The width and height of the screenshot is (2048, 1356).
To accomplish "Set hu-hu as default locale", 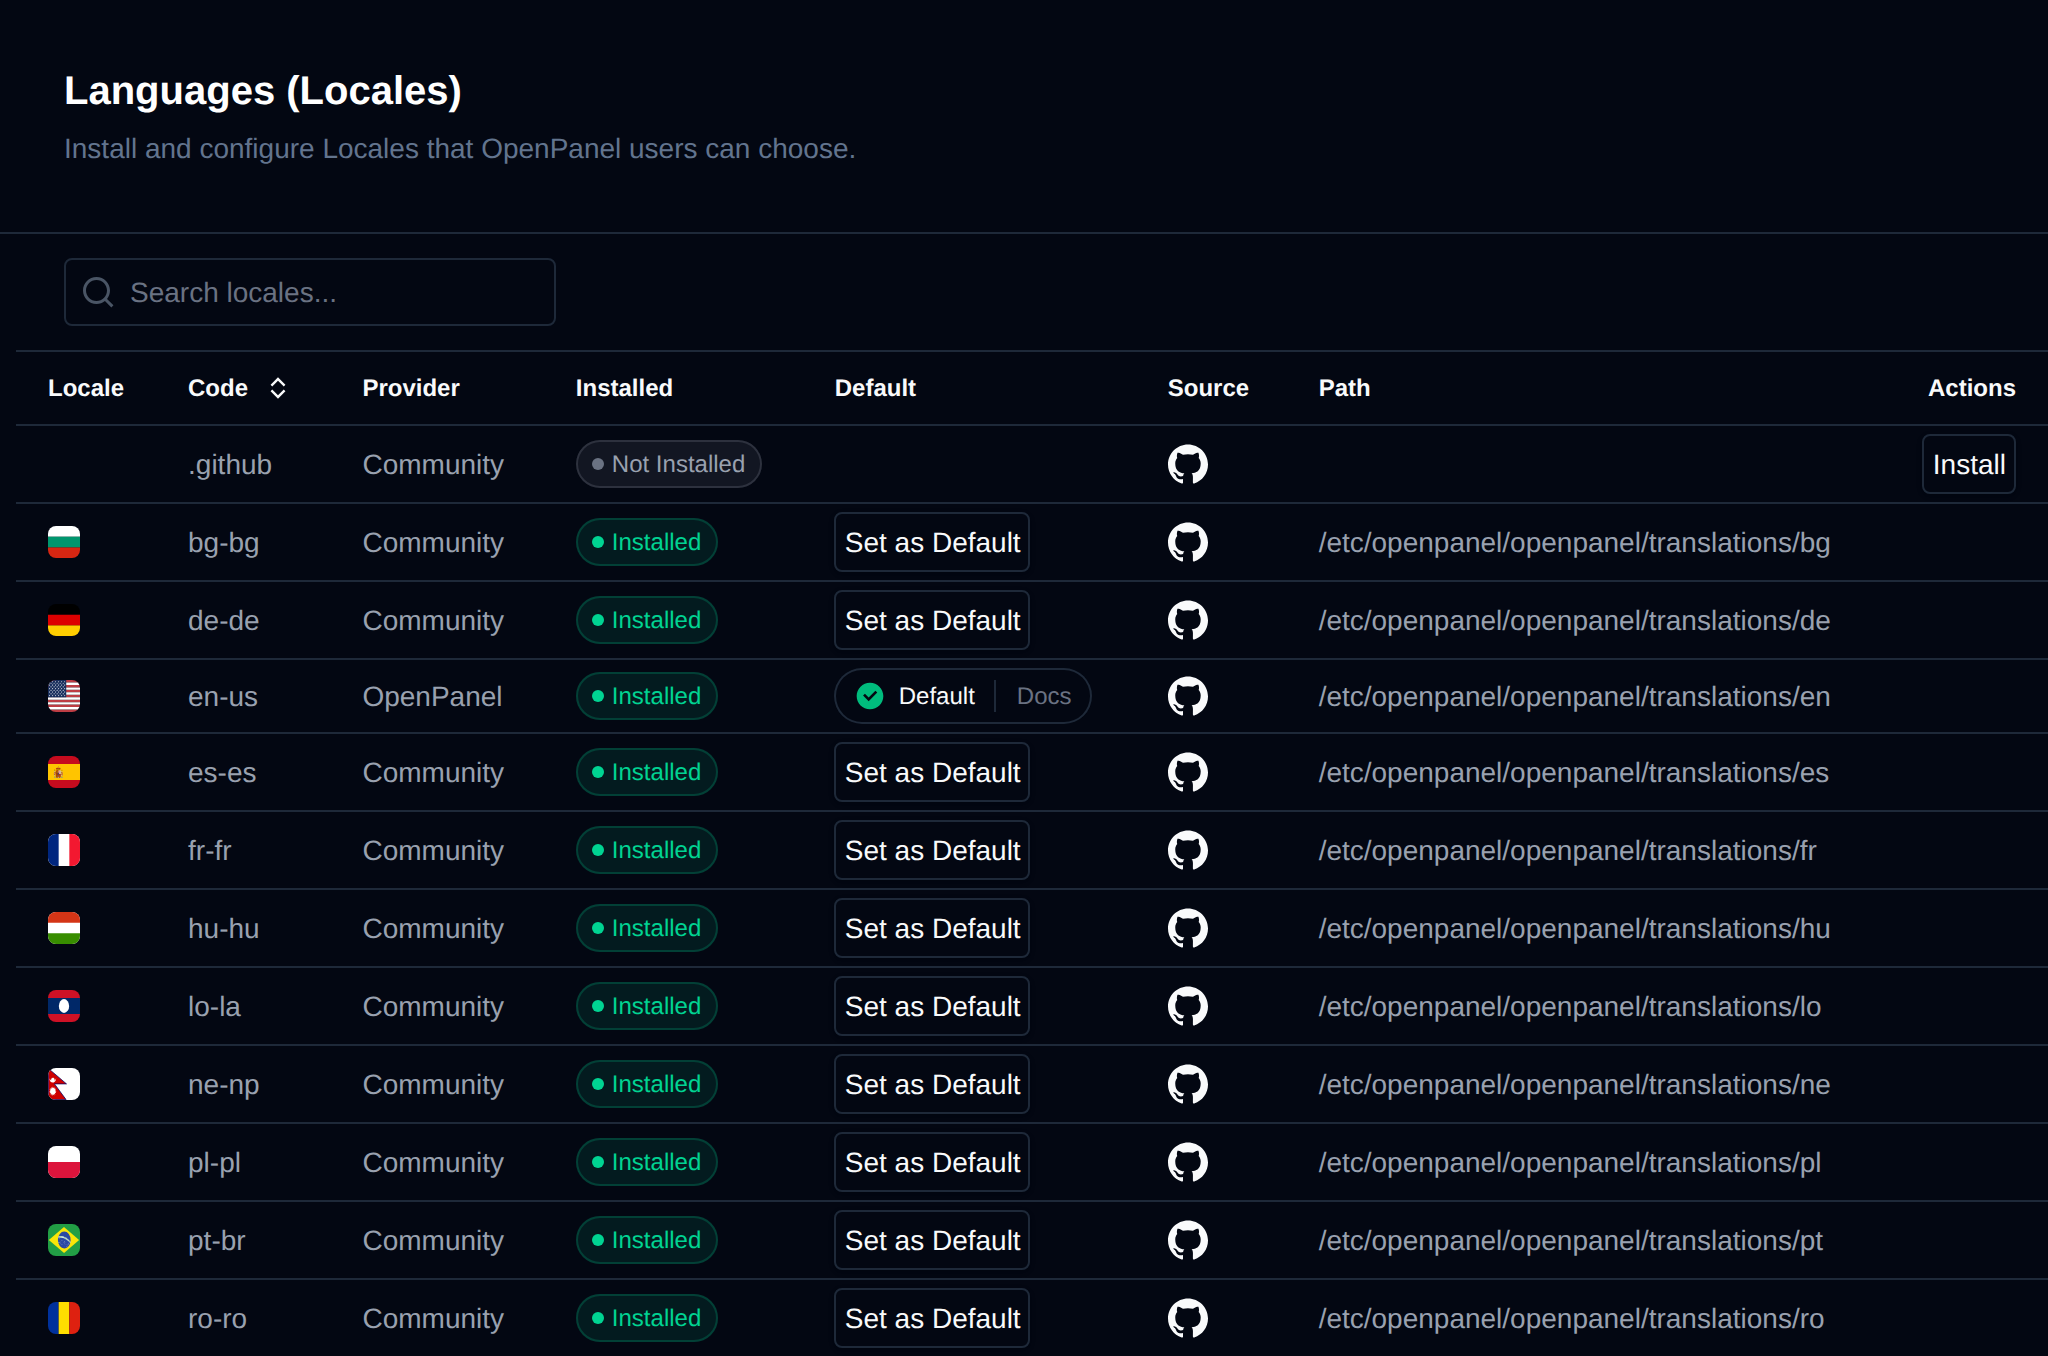I will [x=932, y=928].
